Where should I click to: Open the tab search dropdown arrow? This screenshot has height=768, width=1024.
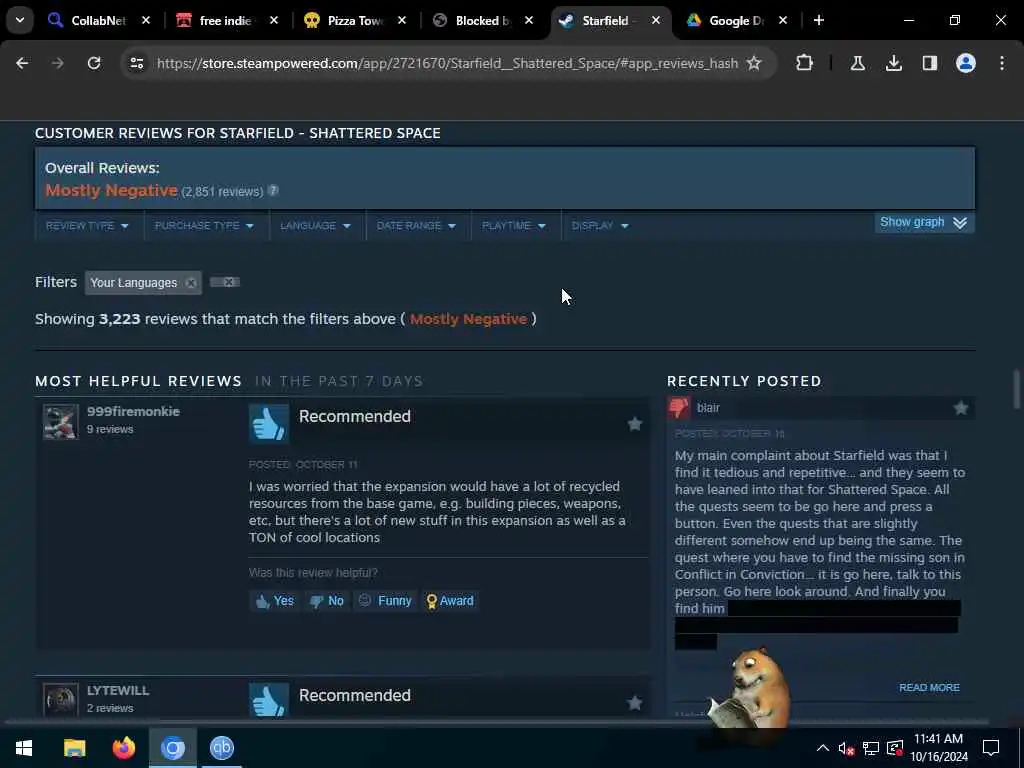click(20, 20)
